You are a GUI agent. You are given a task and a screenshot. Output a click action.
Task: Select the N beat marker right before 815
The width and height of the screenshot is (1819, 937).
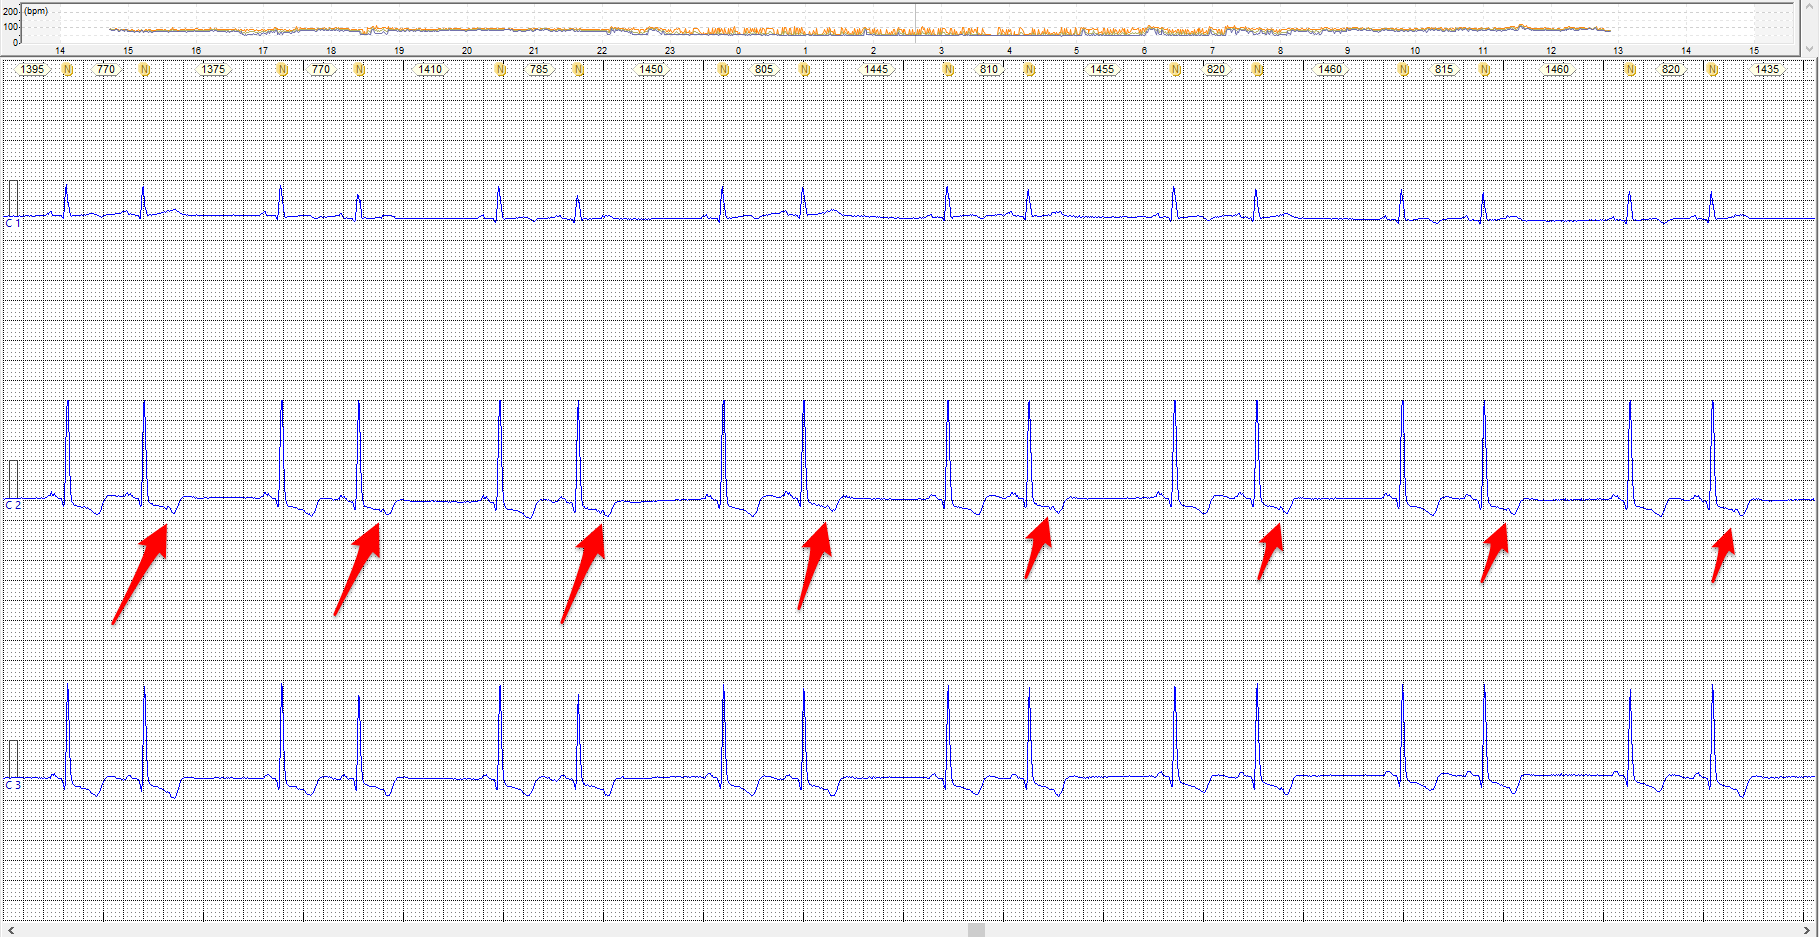pyautogui.click(x=1403, y=69)
